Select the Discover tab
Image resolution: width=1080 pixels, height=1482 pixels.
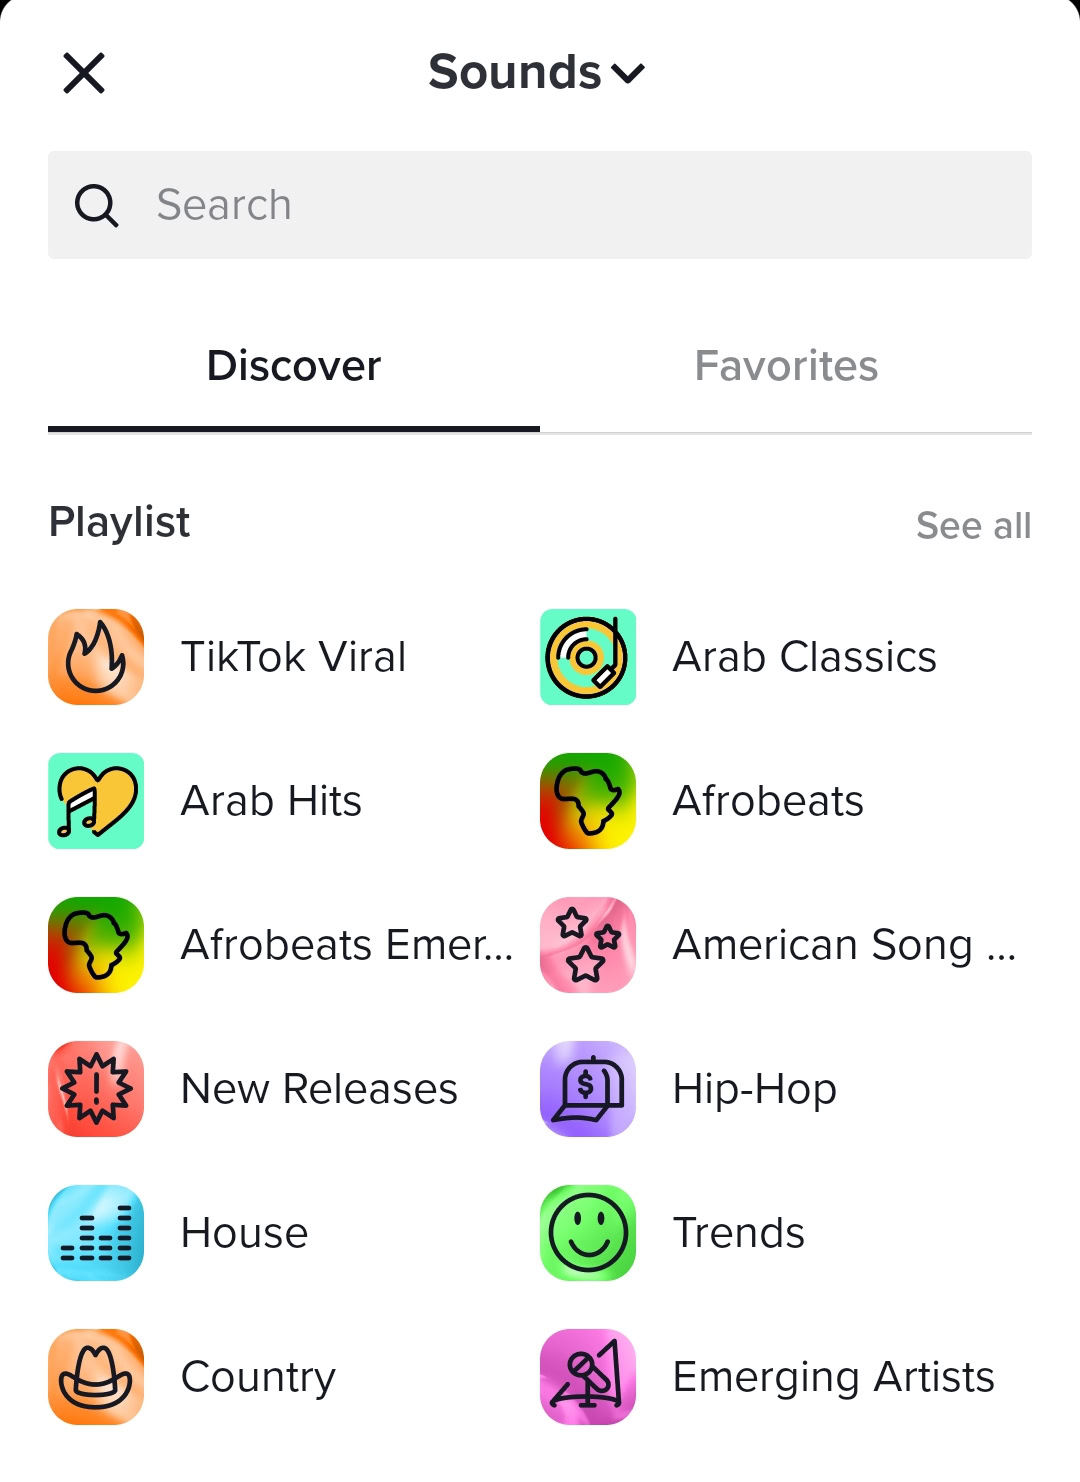click(294, 366)
